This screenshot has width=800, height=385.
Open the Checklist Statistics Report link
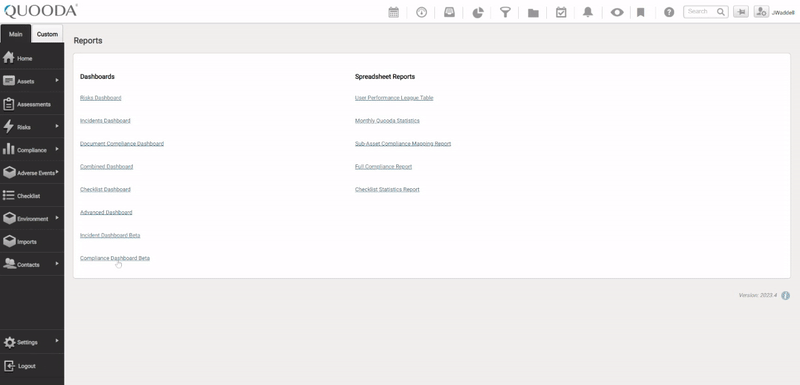pos(387,189)
